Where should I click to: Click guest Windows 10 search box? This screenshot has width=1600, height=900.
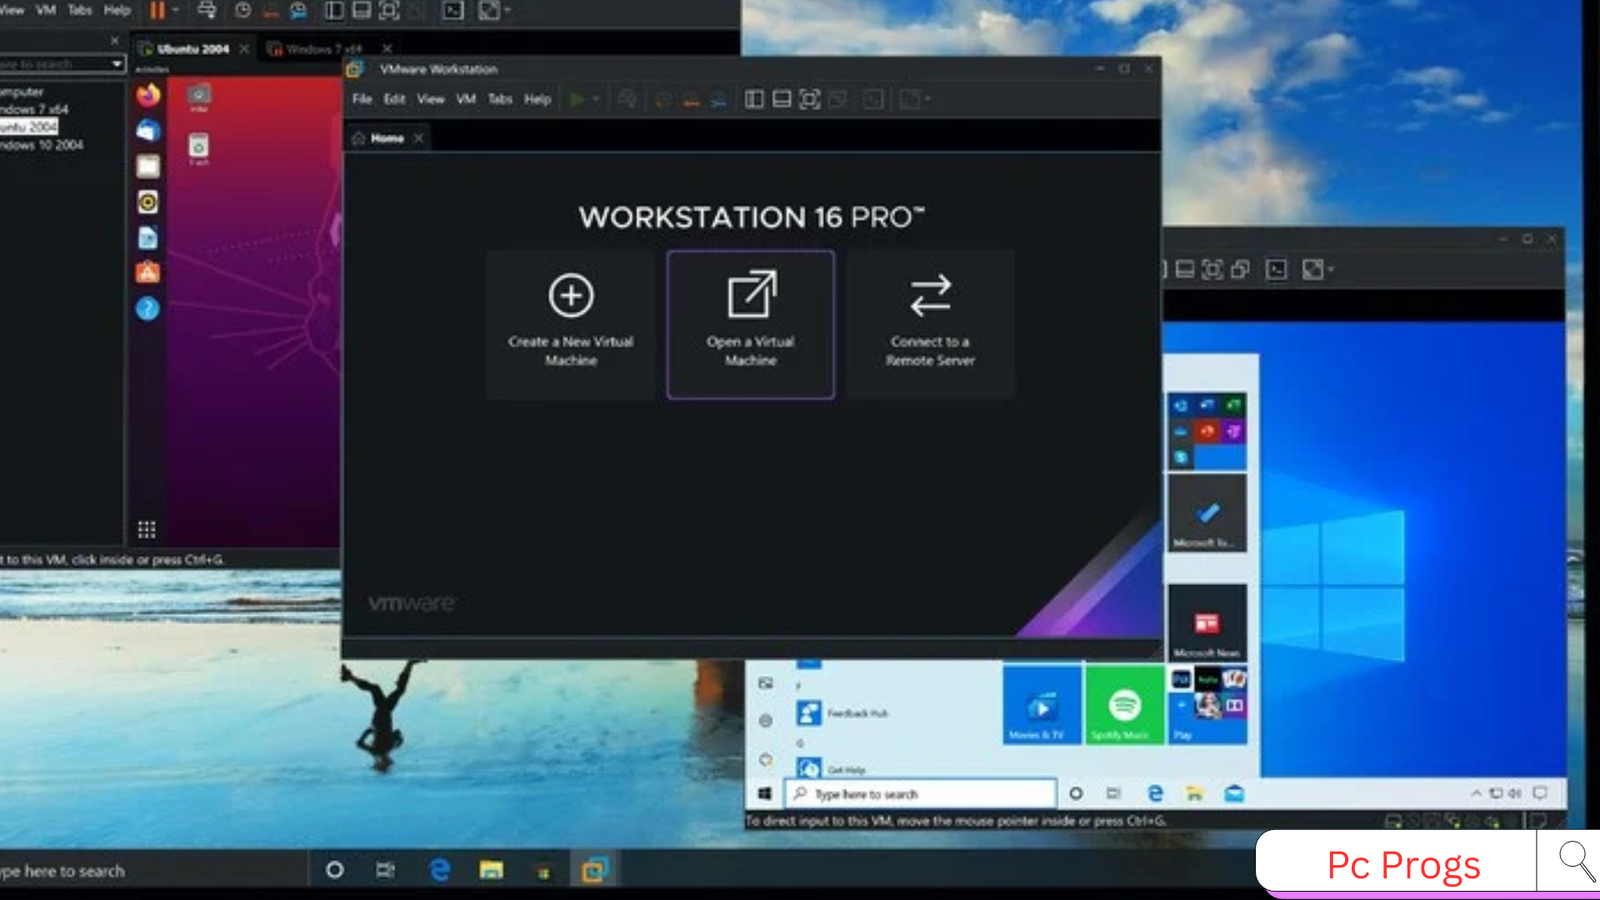(920, 794)
